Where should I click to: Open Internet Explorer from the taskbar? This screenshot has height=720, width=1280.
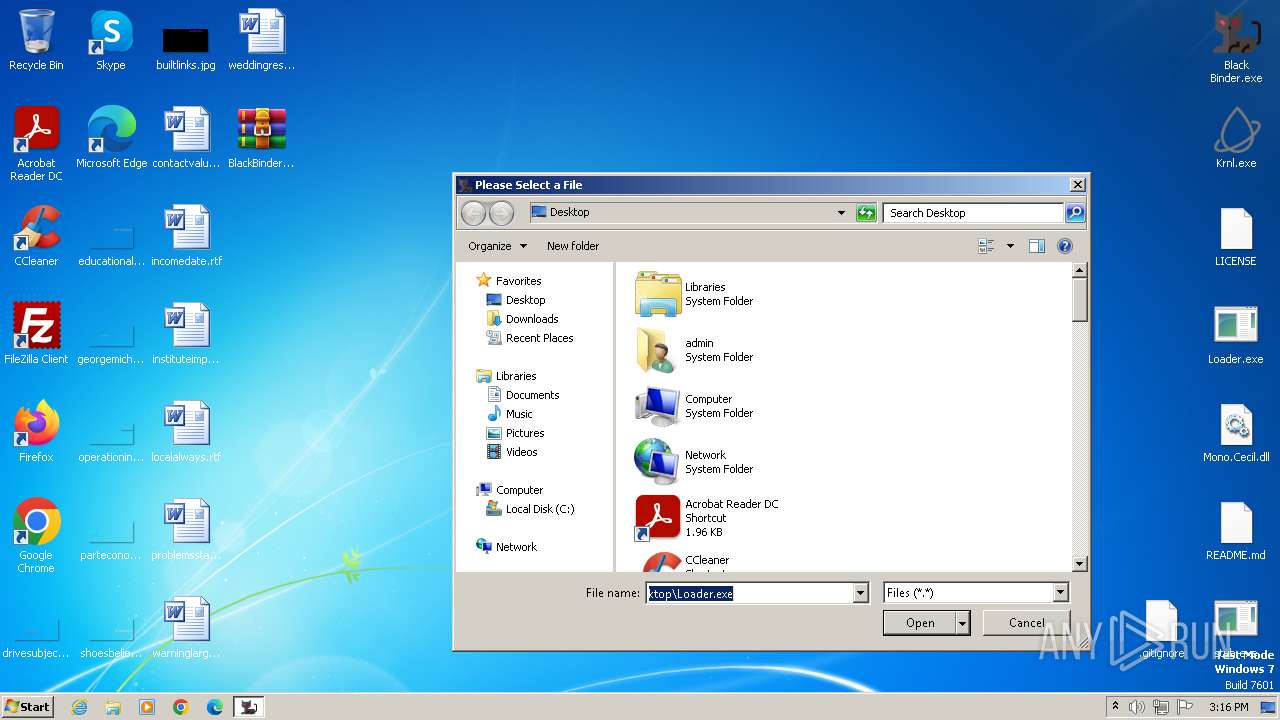tap(79, 707)
